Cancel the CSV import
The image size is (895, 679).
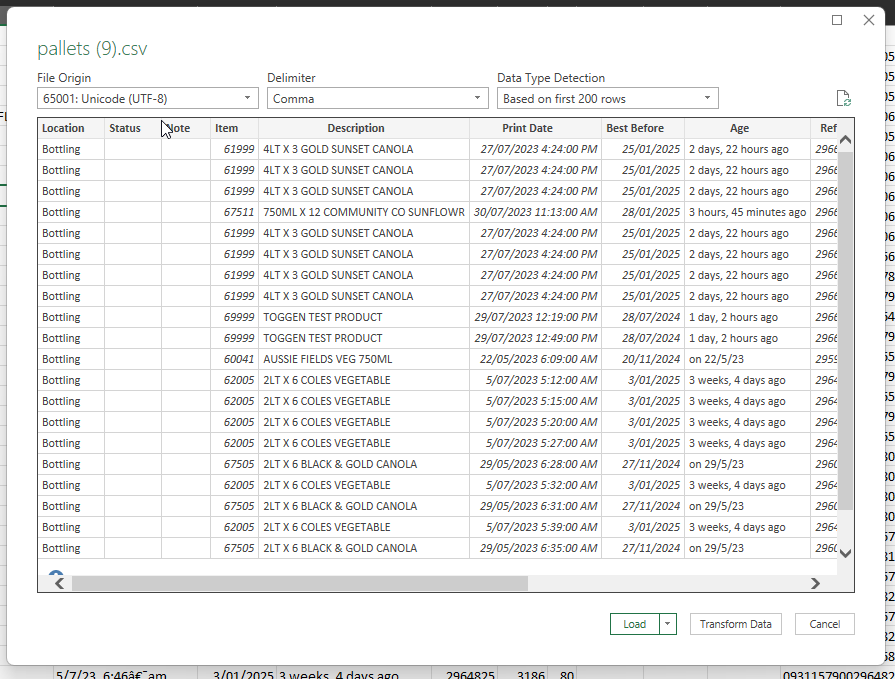tap(825, 624)
